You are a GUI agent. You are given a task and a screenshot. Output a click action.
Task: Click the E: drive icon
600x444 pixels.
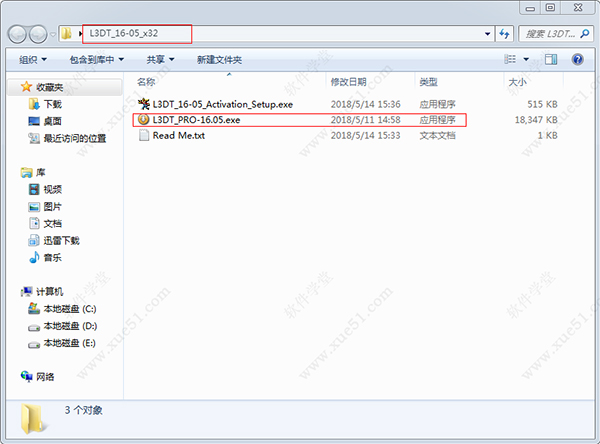(34, 345)
